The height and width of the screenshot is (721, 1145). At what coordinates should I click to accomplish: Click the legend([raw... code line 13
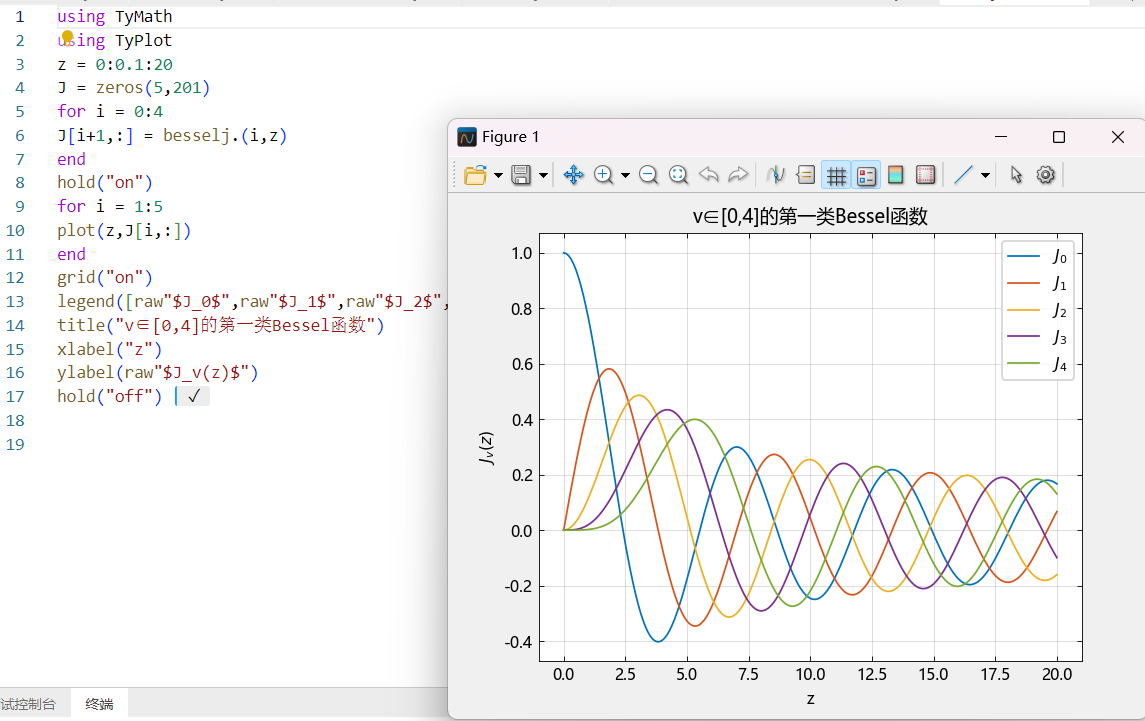point(252,302)
